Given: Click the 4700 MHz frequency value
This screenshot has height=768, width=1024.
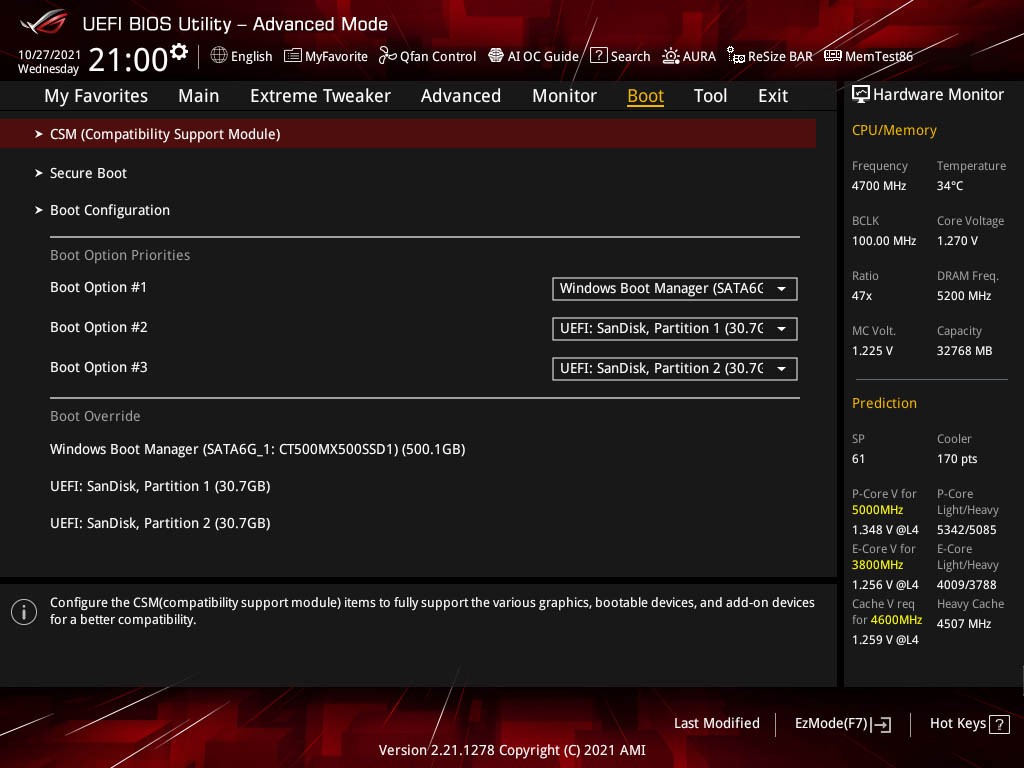Looking at the screenshot, I should pos(879,186).
